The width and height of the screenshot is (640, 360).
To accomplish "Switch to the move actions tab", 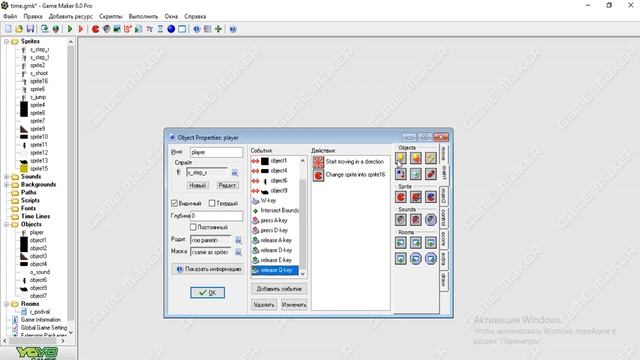I will pyautogui.click(x=444, y=154).
